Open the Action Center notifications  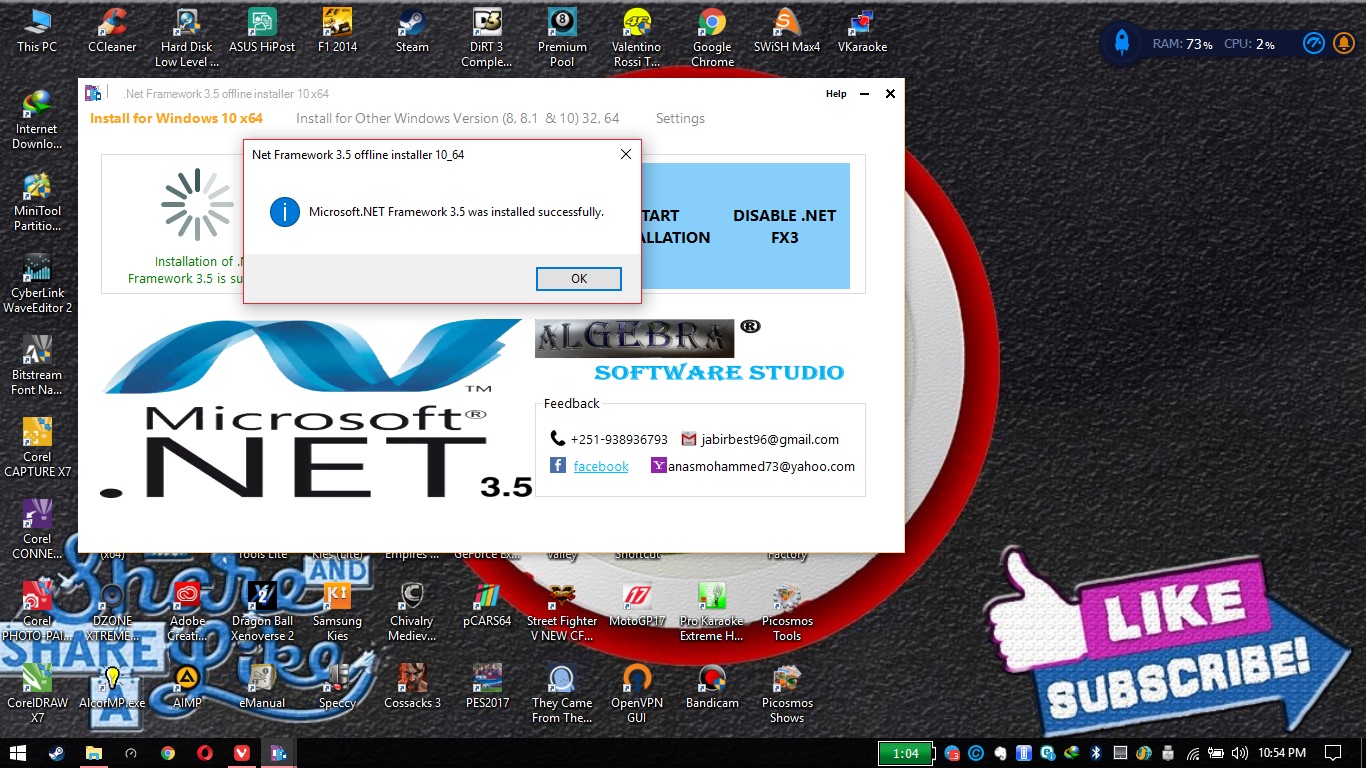point(1332,753)
